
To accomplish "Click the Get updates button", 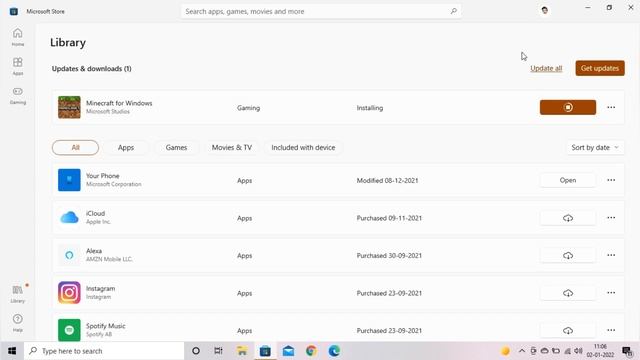I will click(600, 68).
